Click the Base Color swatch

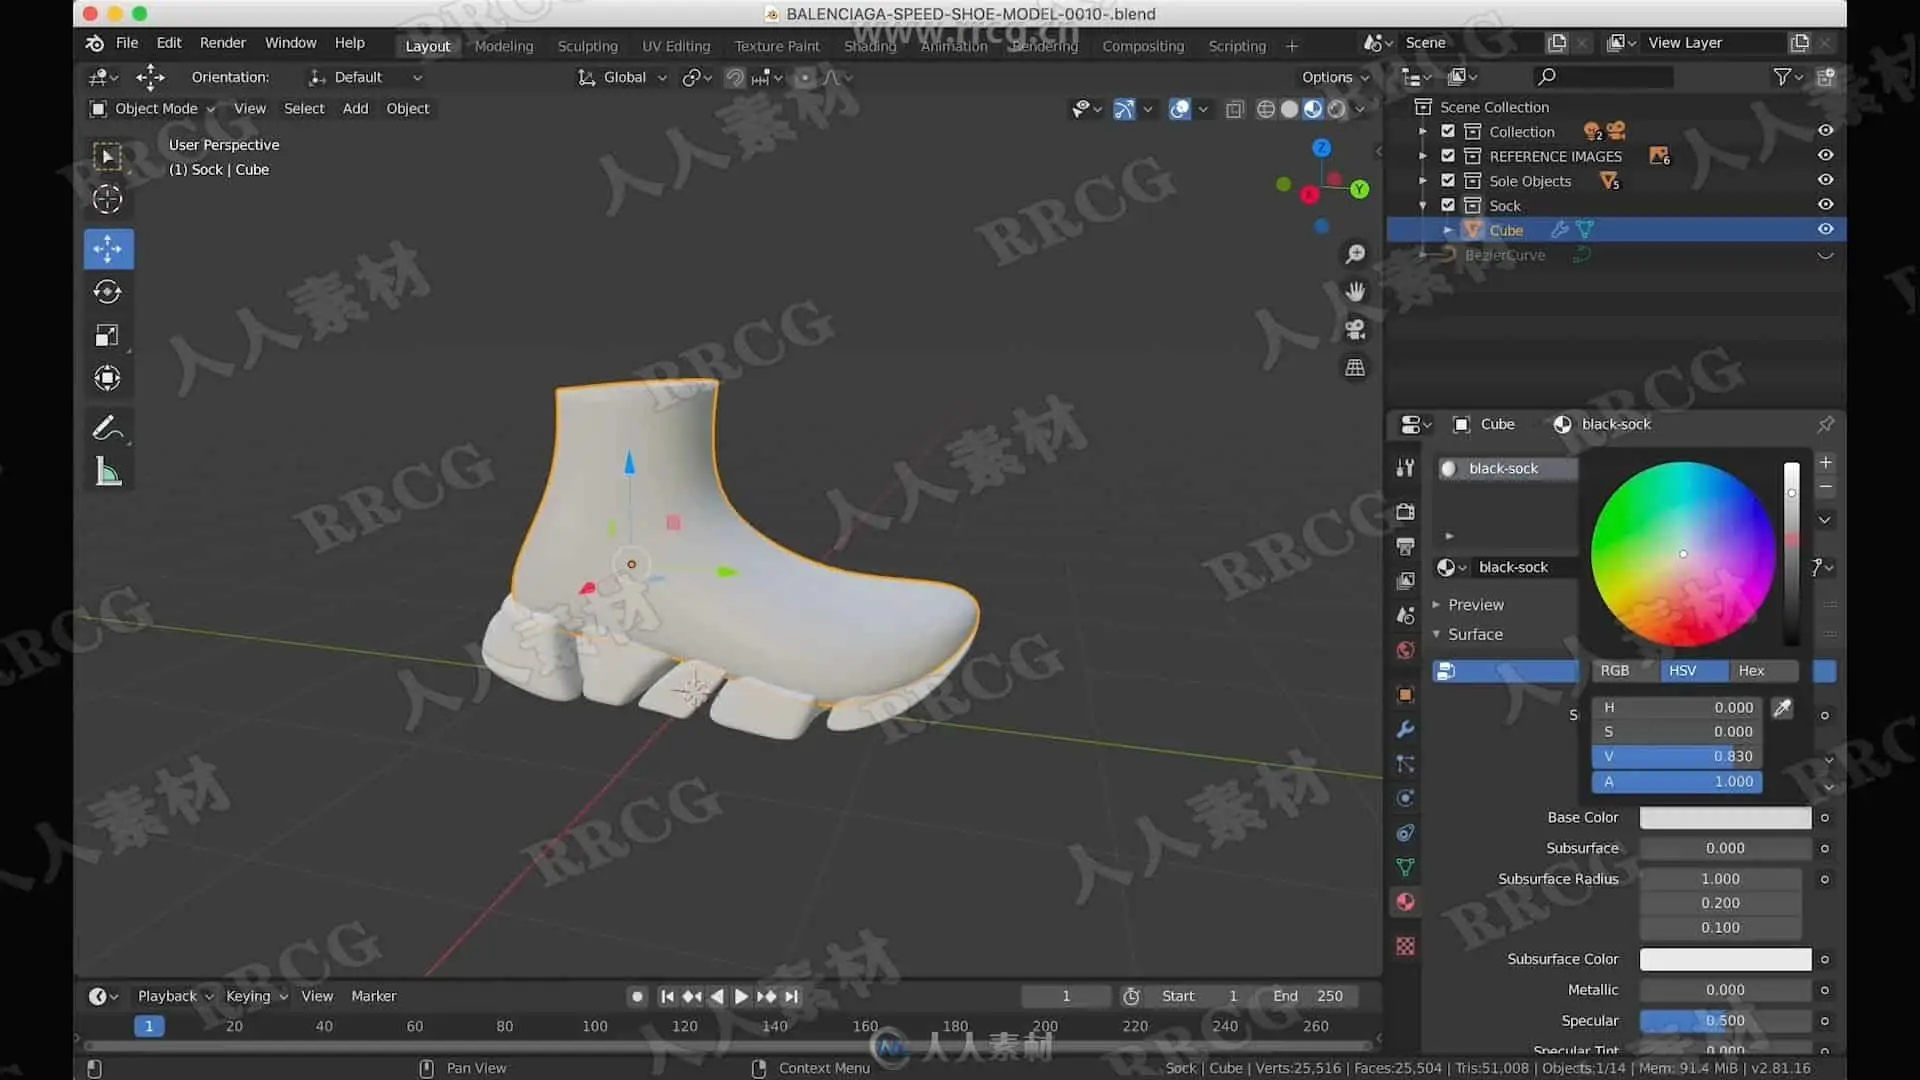tap(1725, 818)
